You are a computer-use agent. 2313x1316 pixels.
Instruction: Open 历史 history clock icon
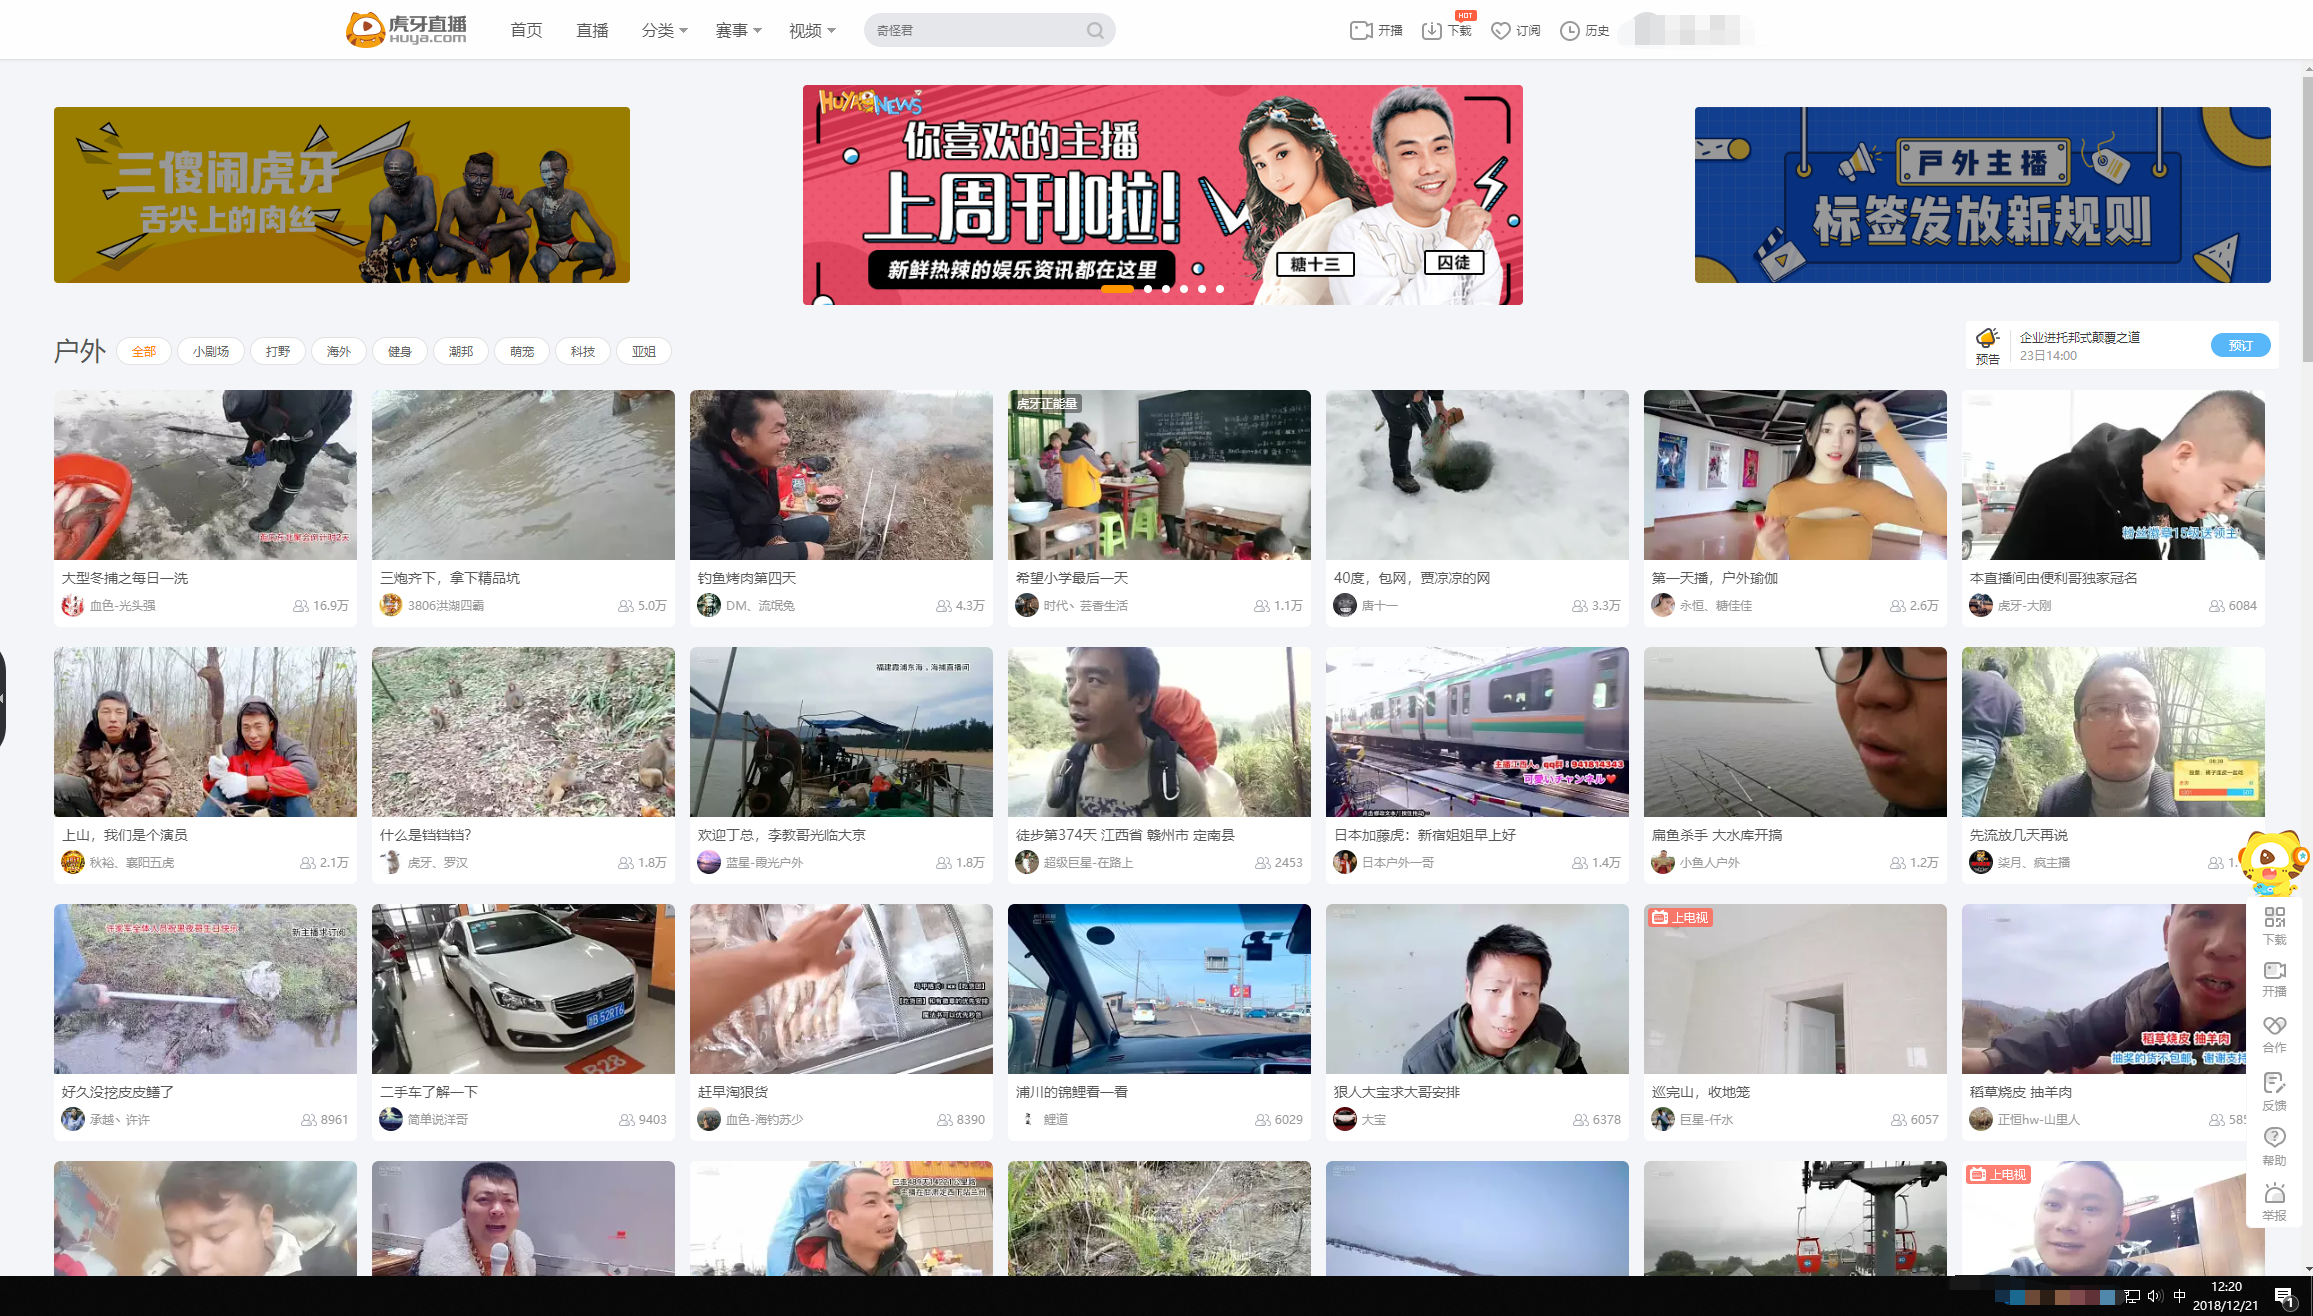(x=1570, y=31)
